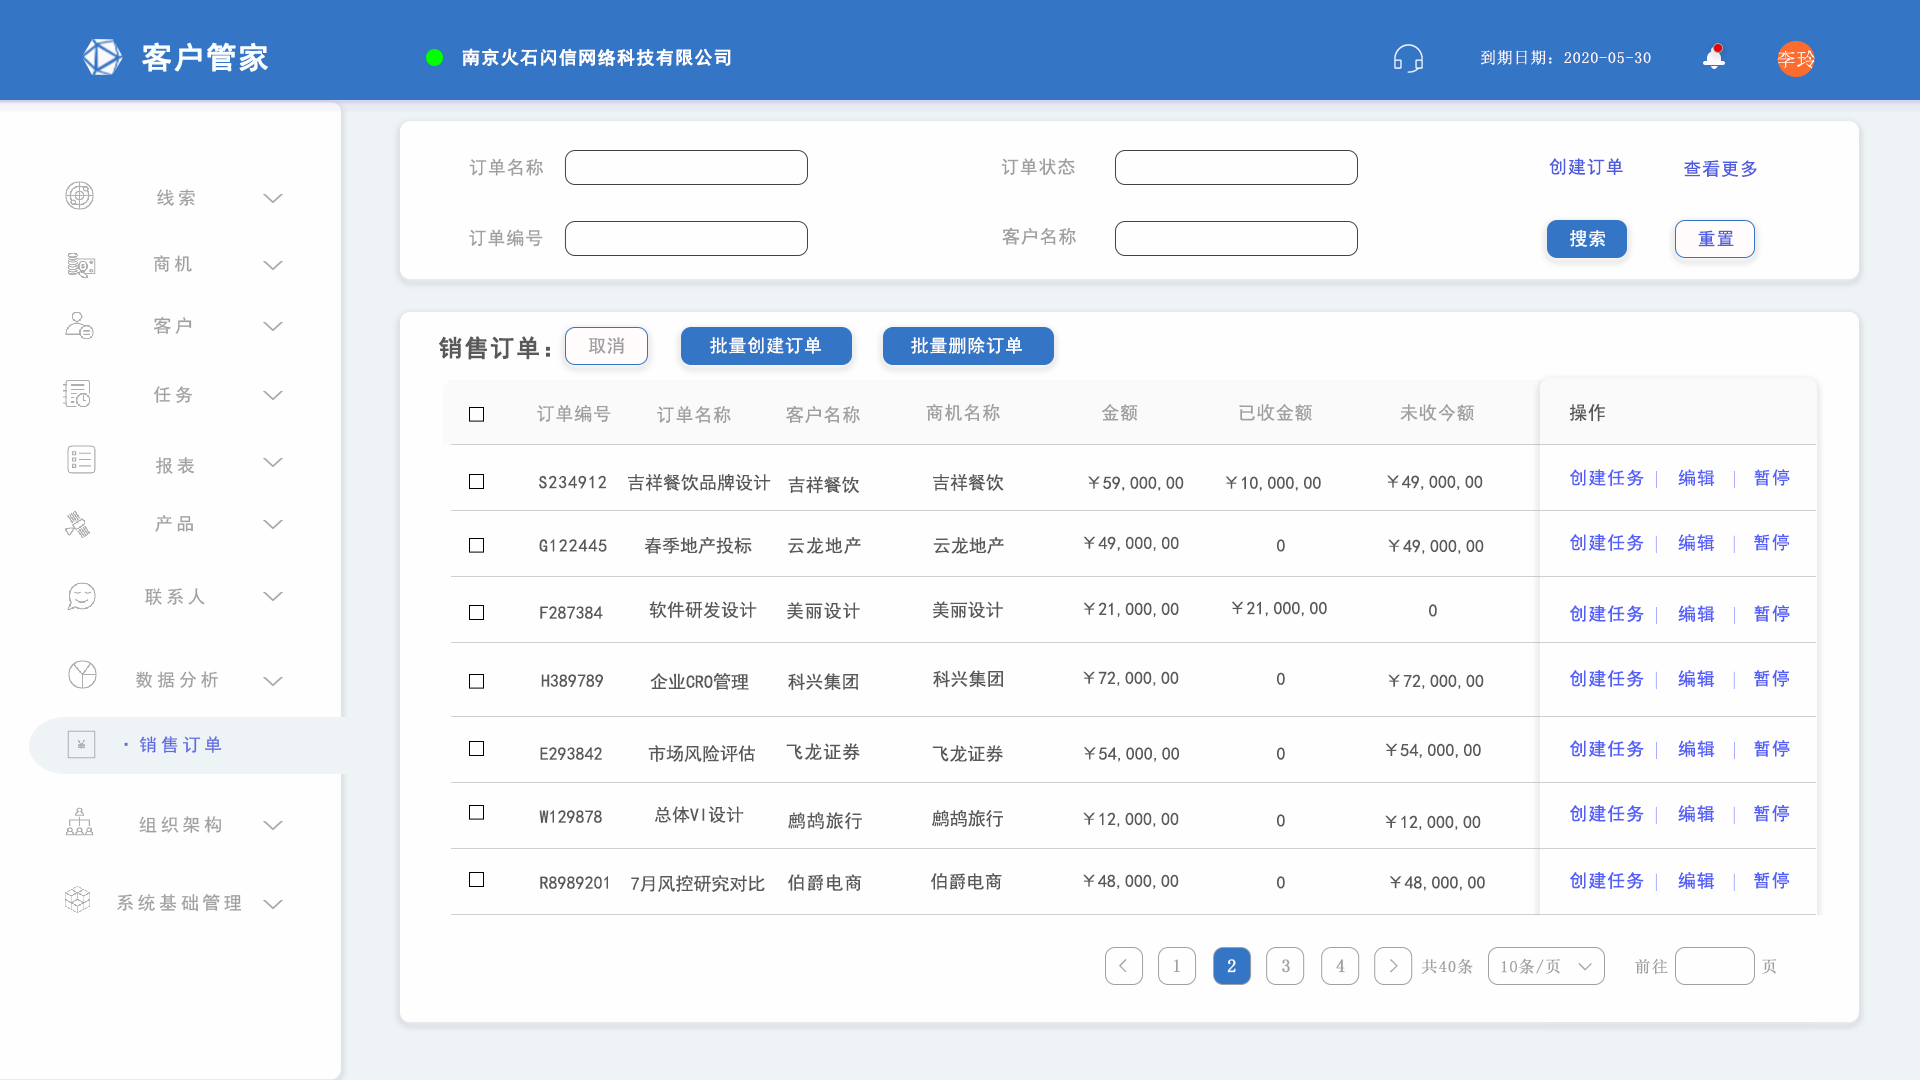Focus the 客户名称 input field
The image size is (1920, 1080).
[x=1236, y=238]
